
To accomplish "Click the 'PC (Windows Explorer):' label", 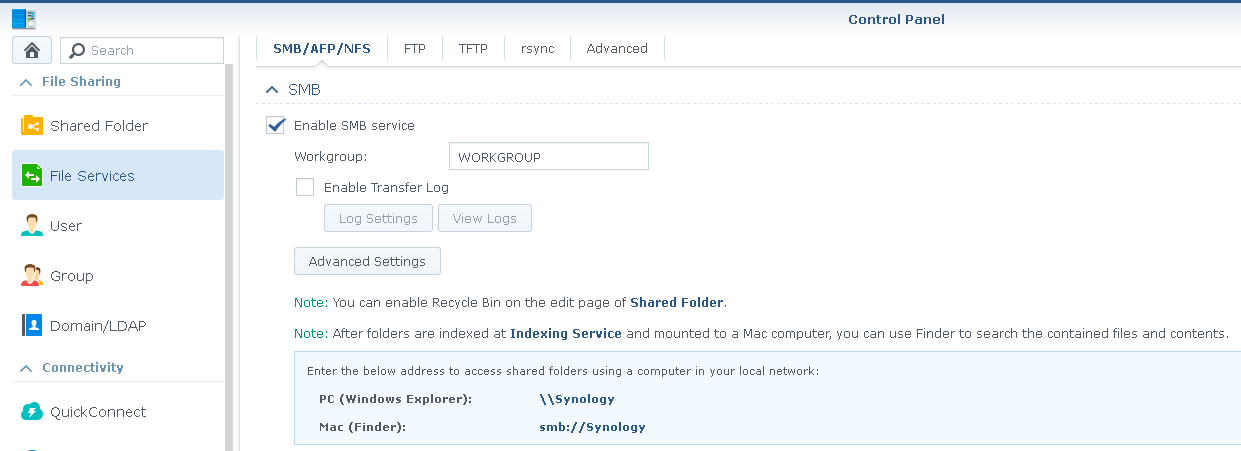I will tap(395, 399).
